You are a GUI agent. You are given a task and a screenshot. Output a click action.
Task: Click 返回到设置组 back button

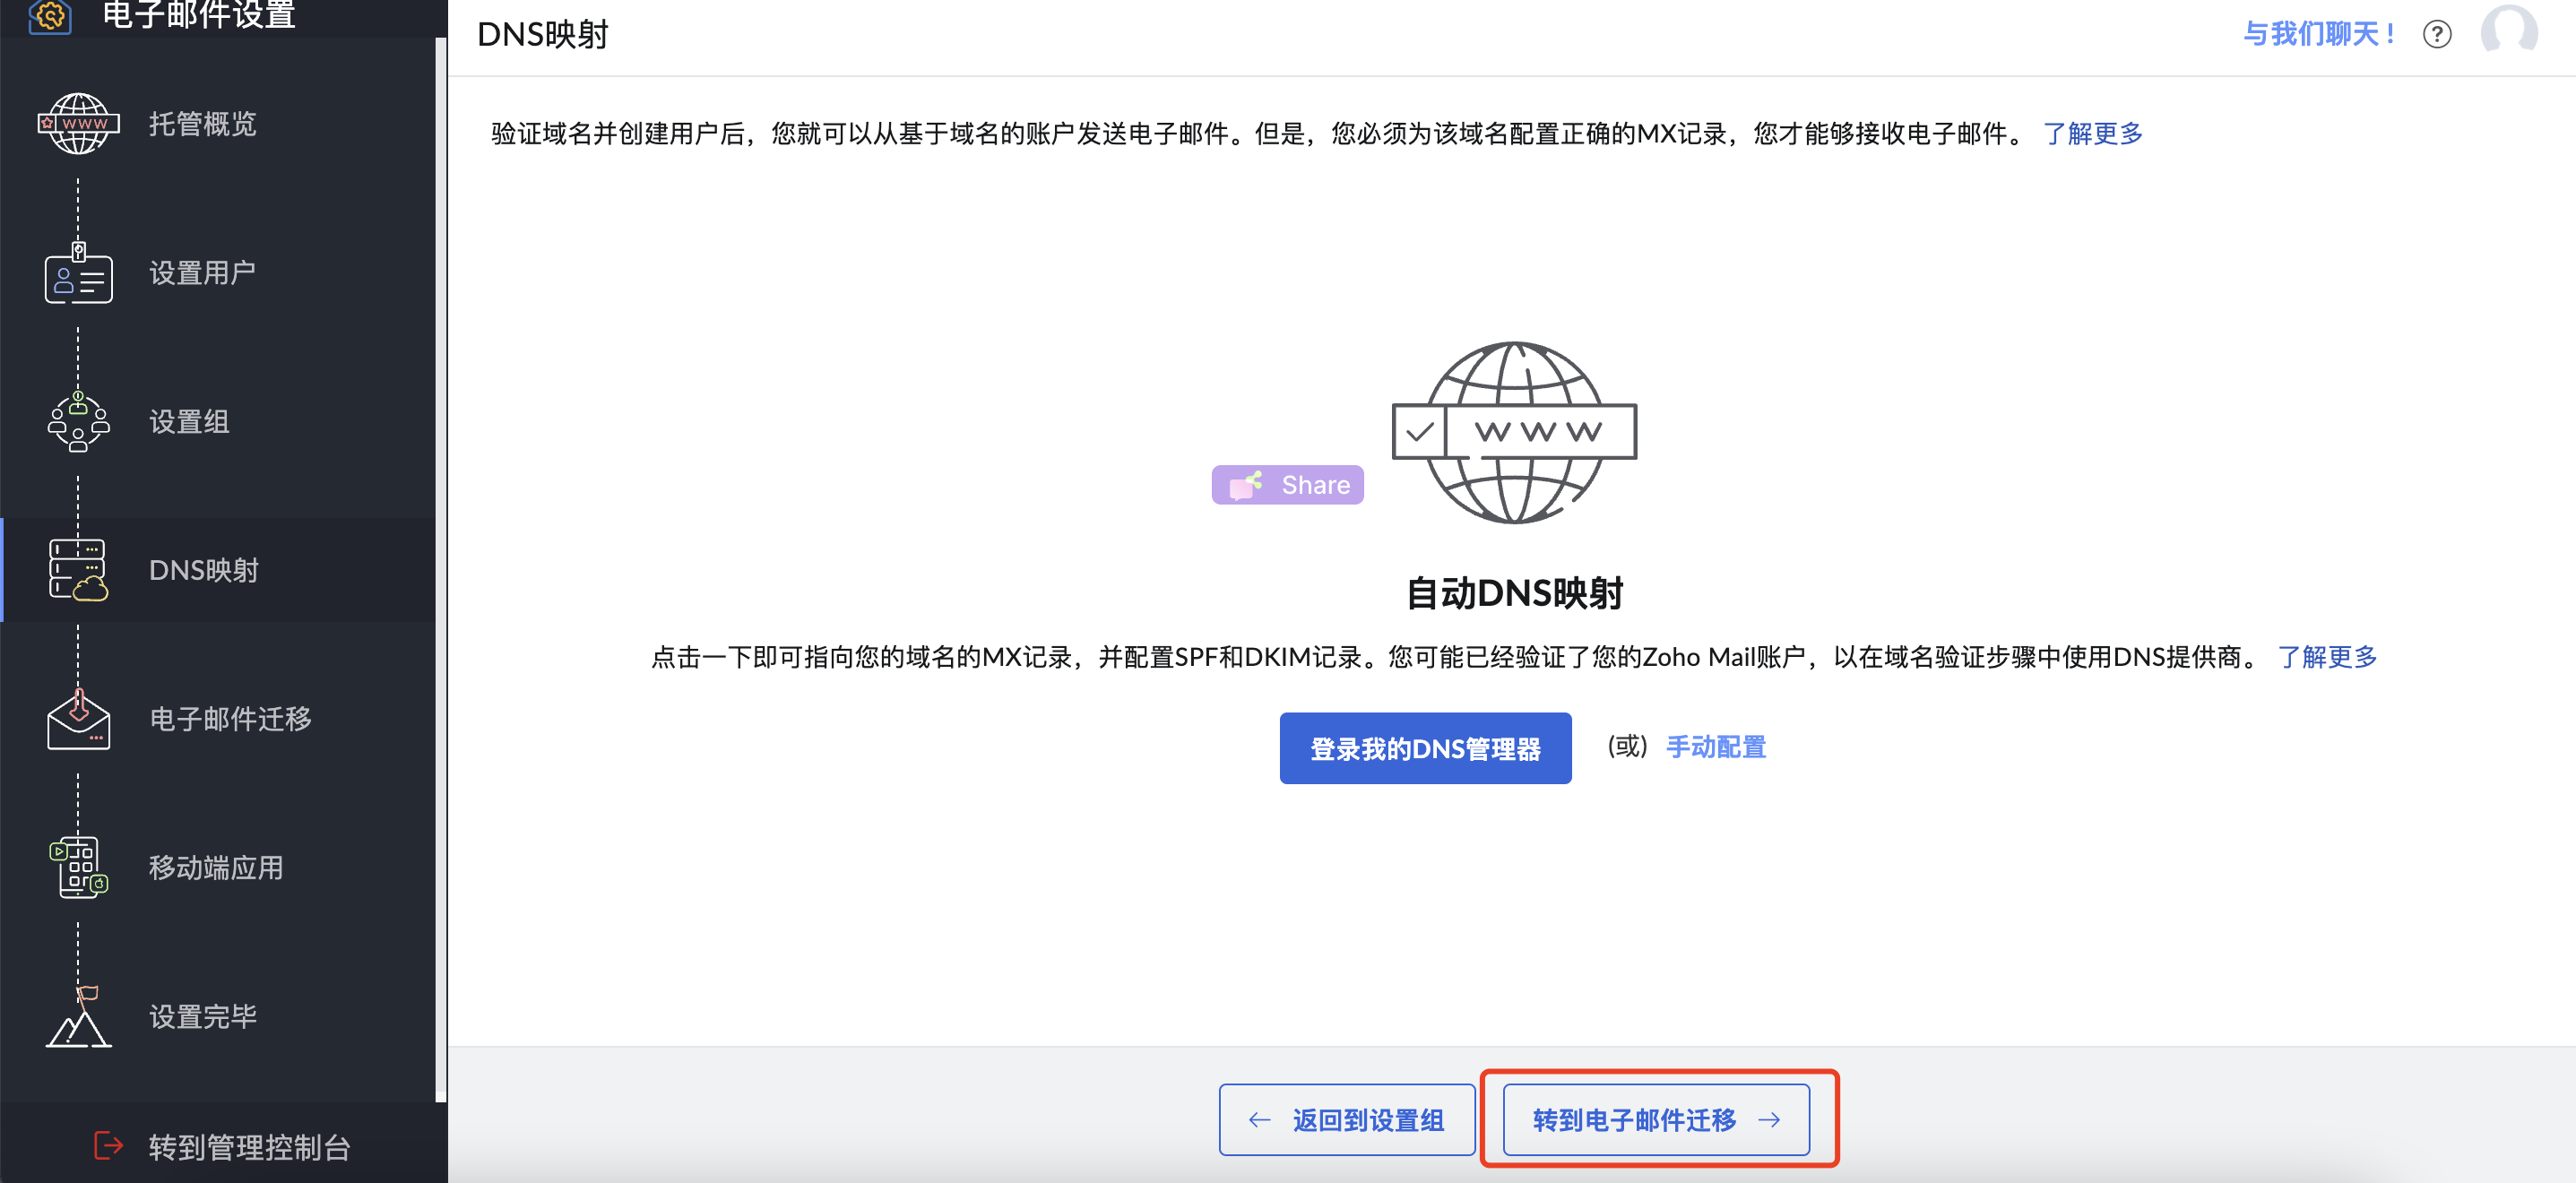coord(1346,1120)
